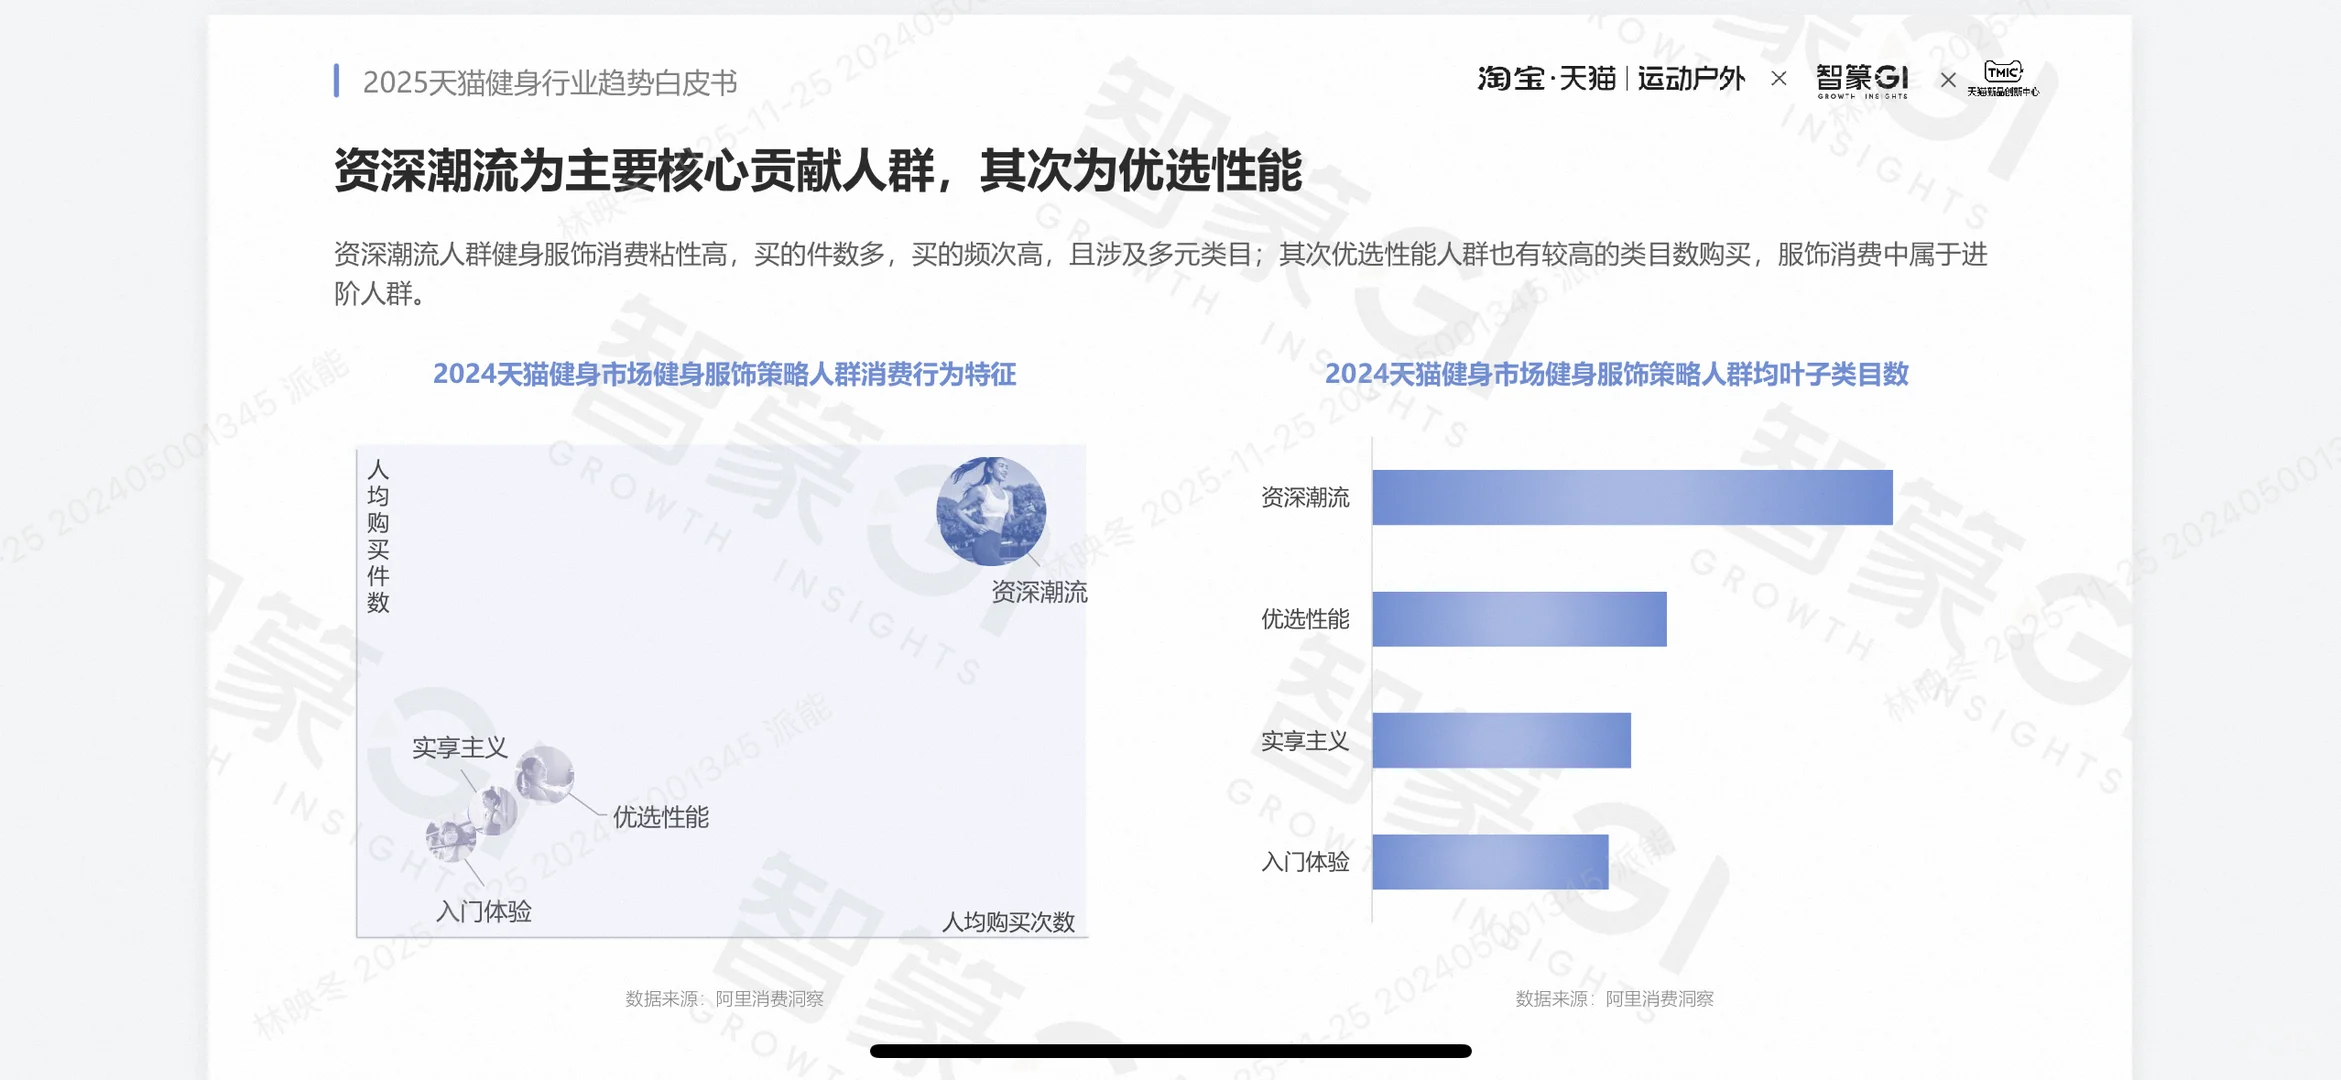Viewport: 2341px width, 1080px height.
Task: Click the 淘宝·天猫 运动户外 logo
Action: coord(1611,78)
